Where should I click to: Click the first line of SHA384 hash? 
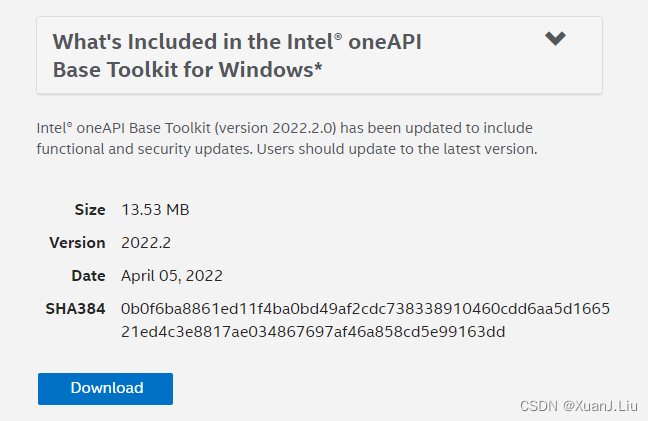coord(365,308)
